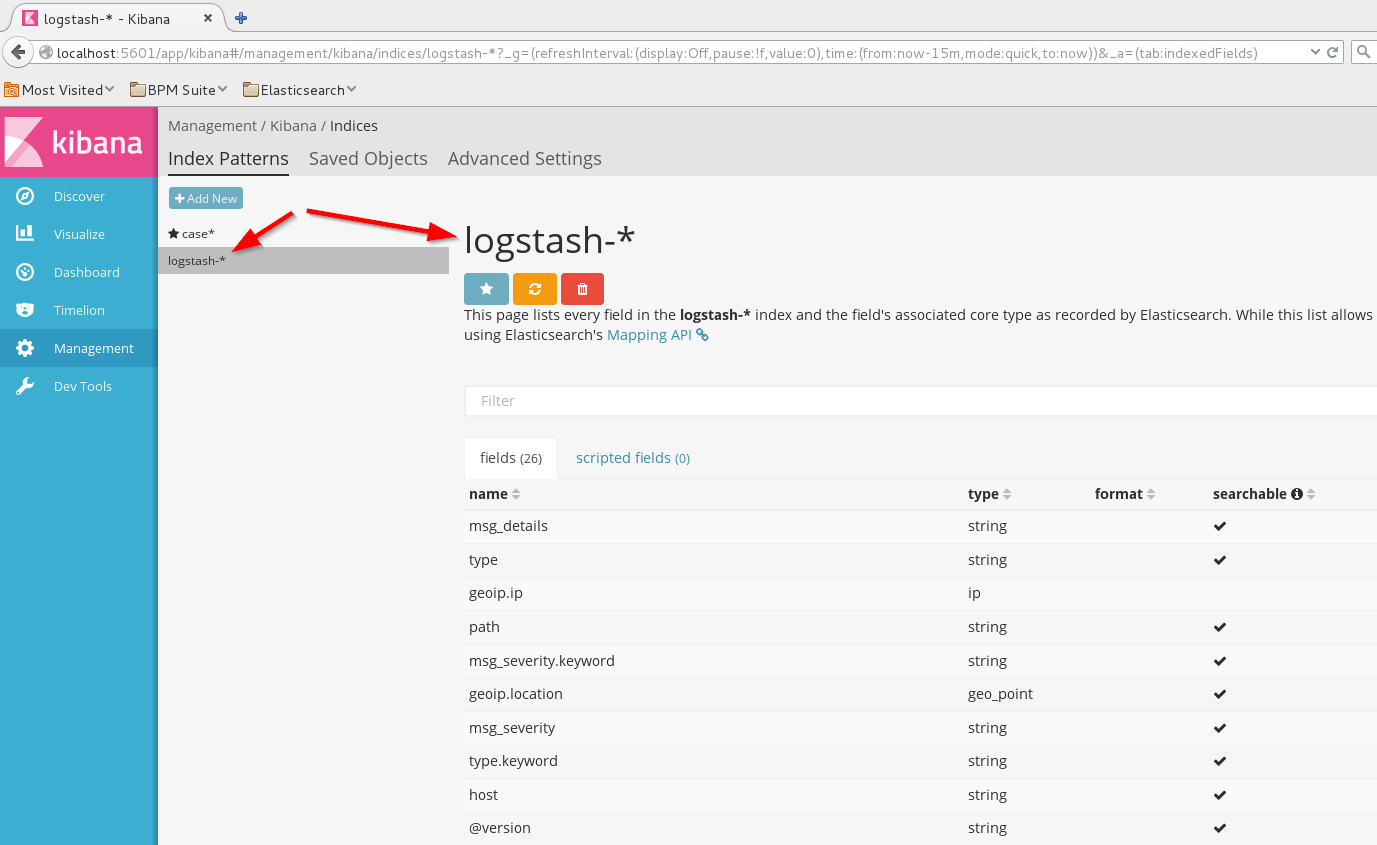
Task: Open the Mapping API link
Action: 648,334
